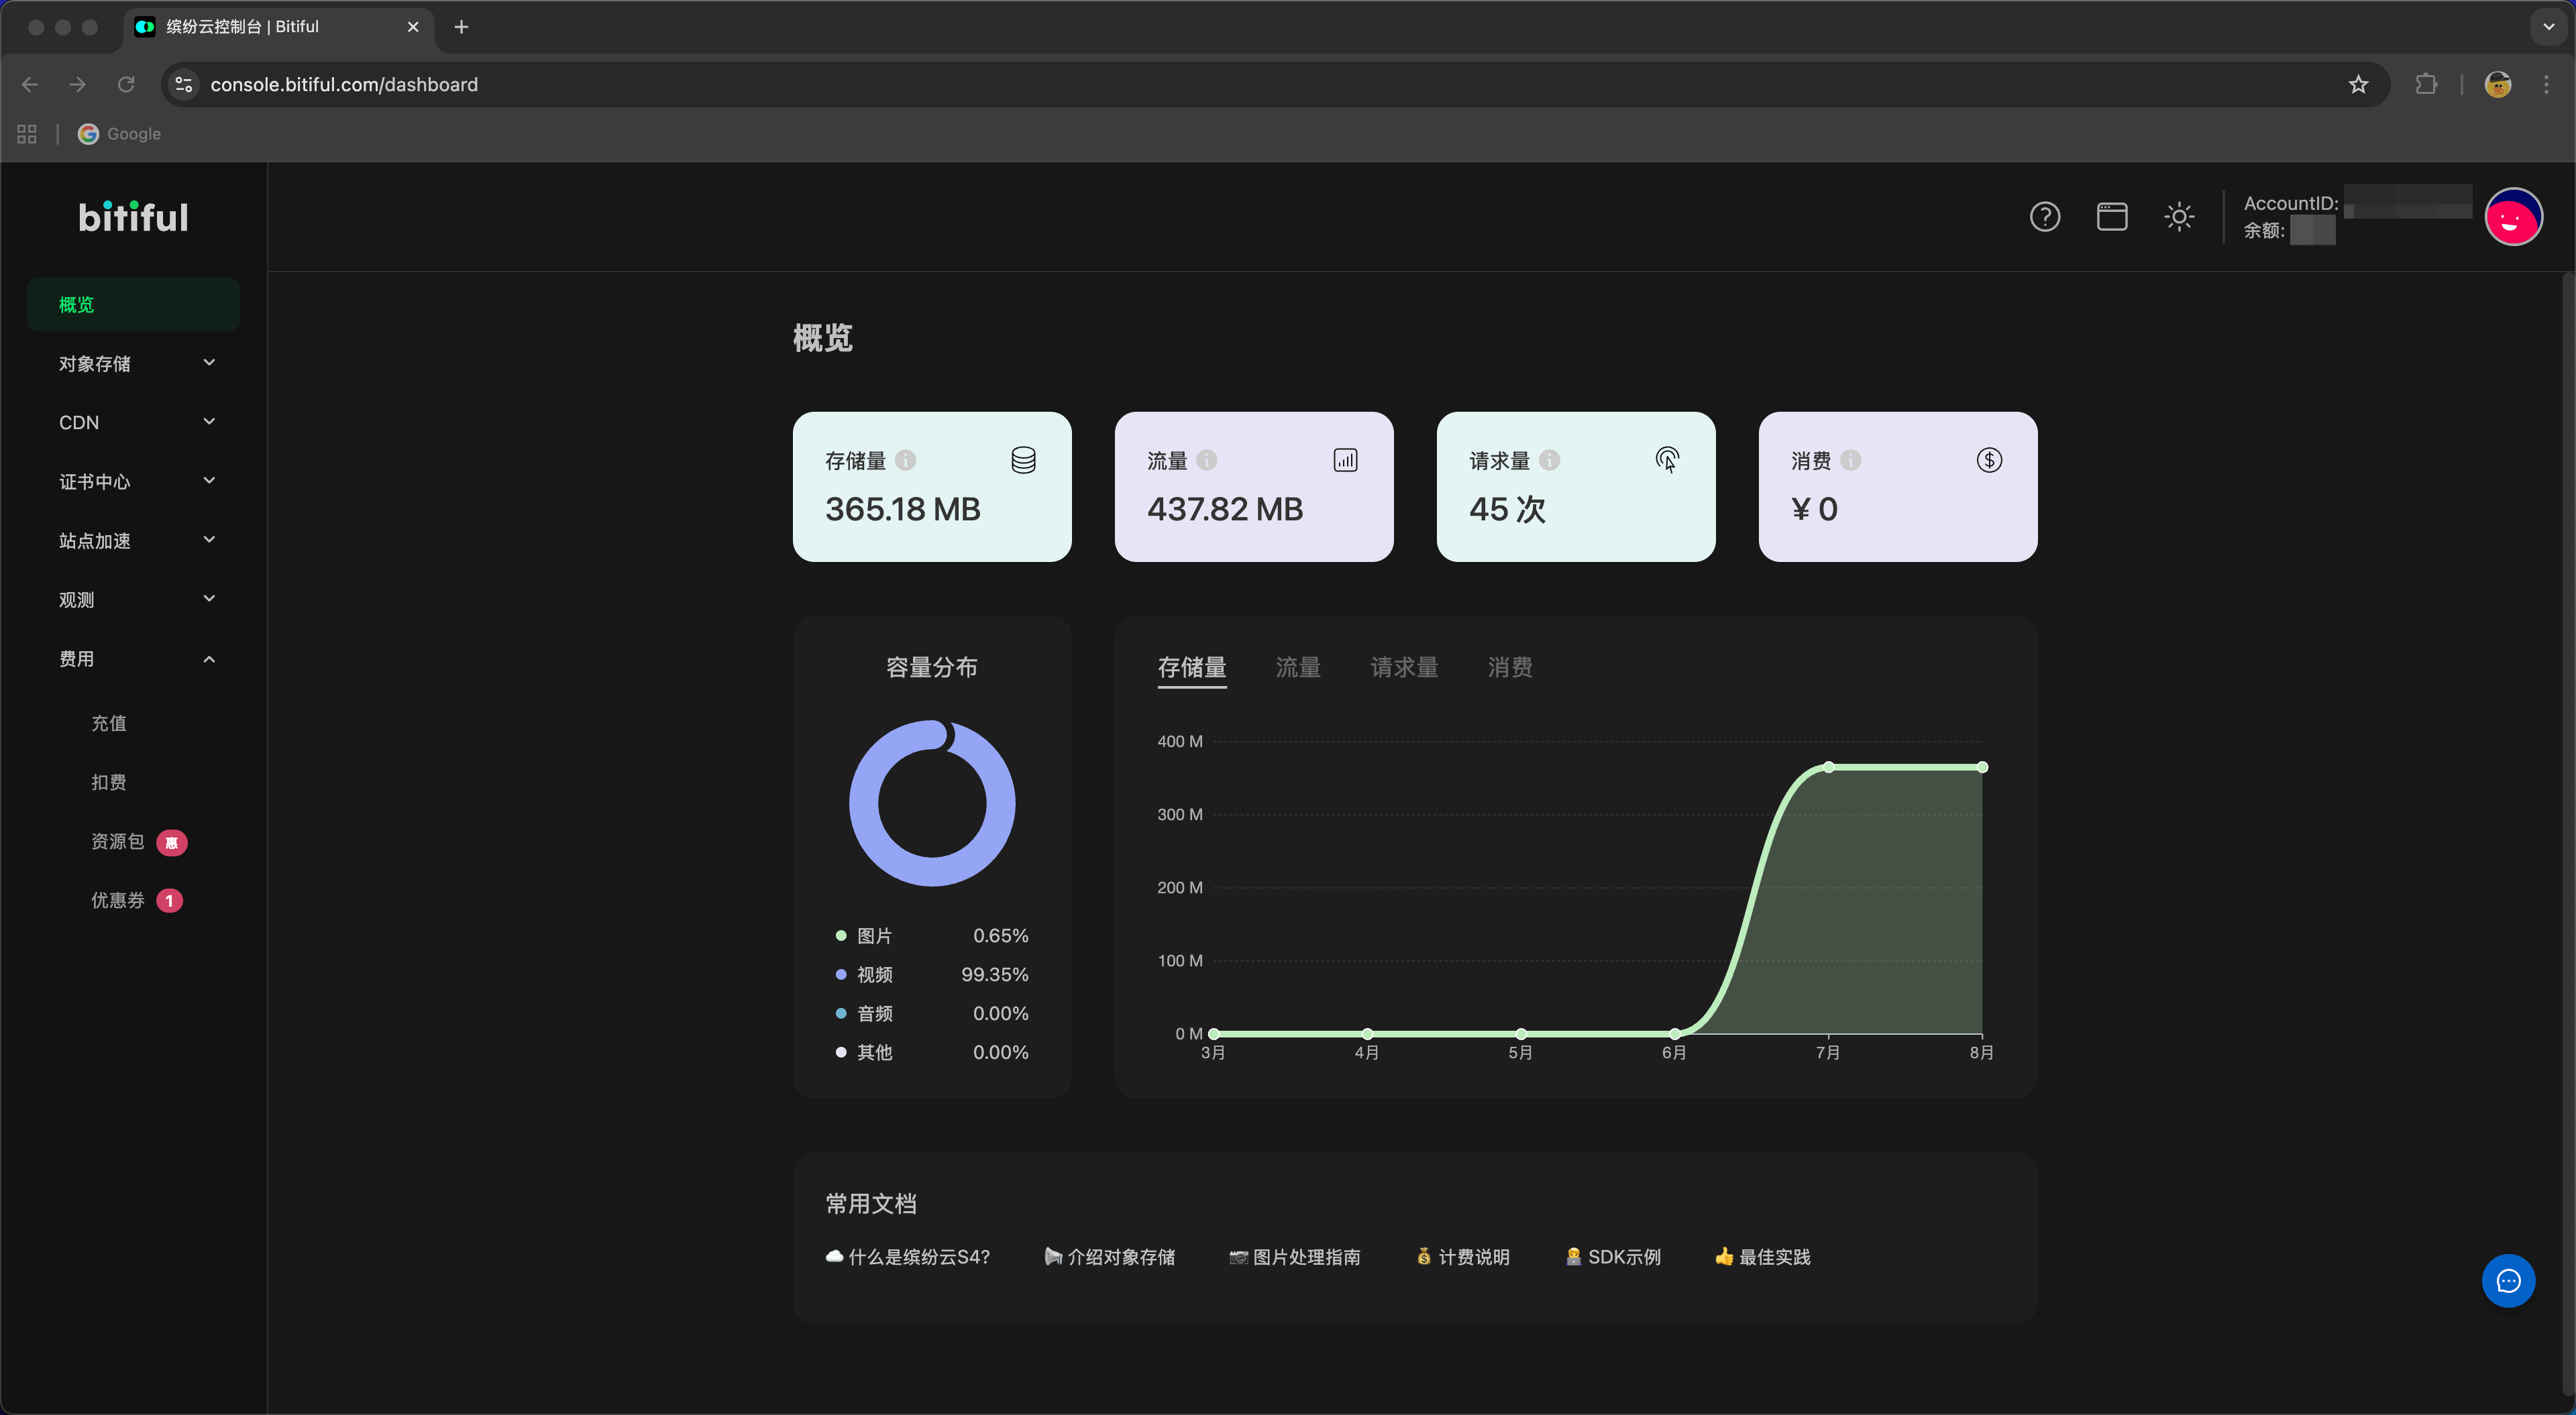Open 计费说明 doc link
2576x1415 pixels.
click(1463, 1257)
